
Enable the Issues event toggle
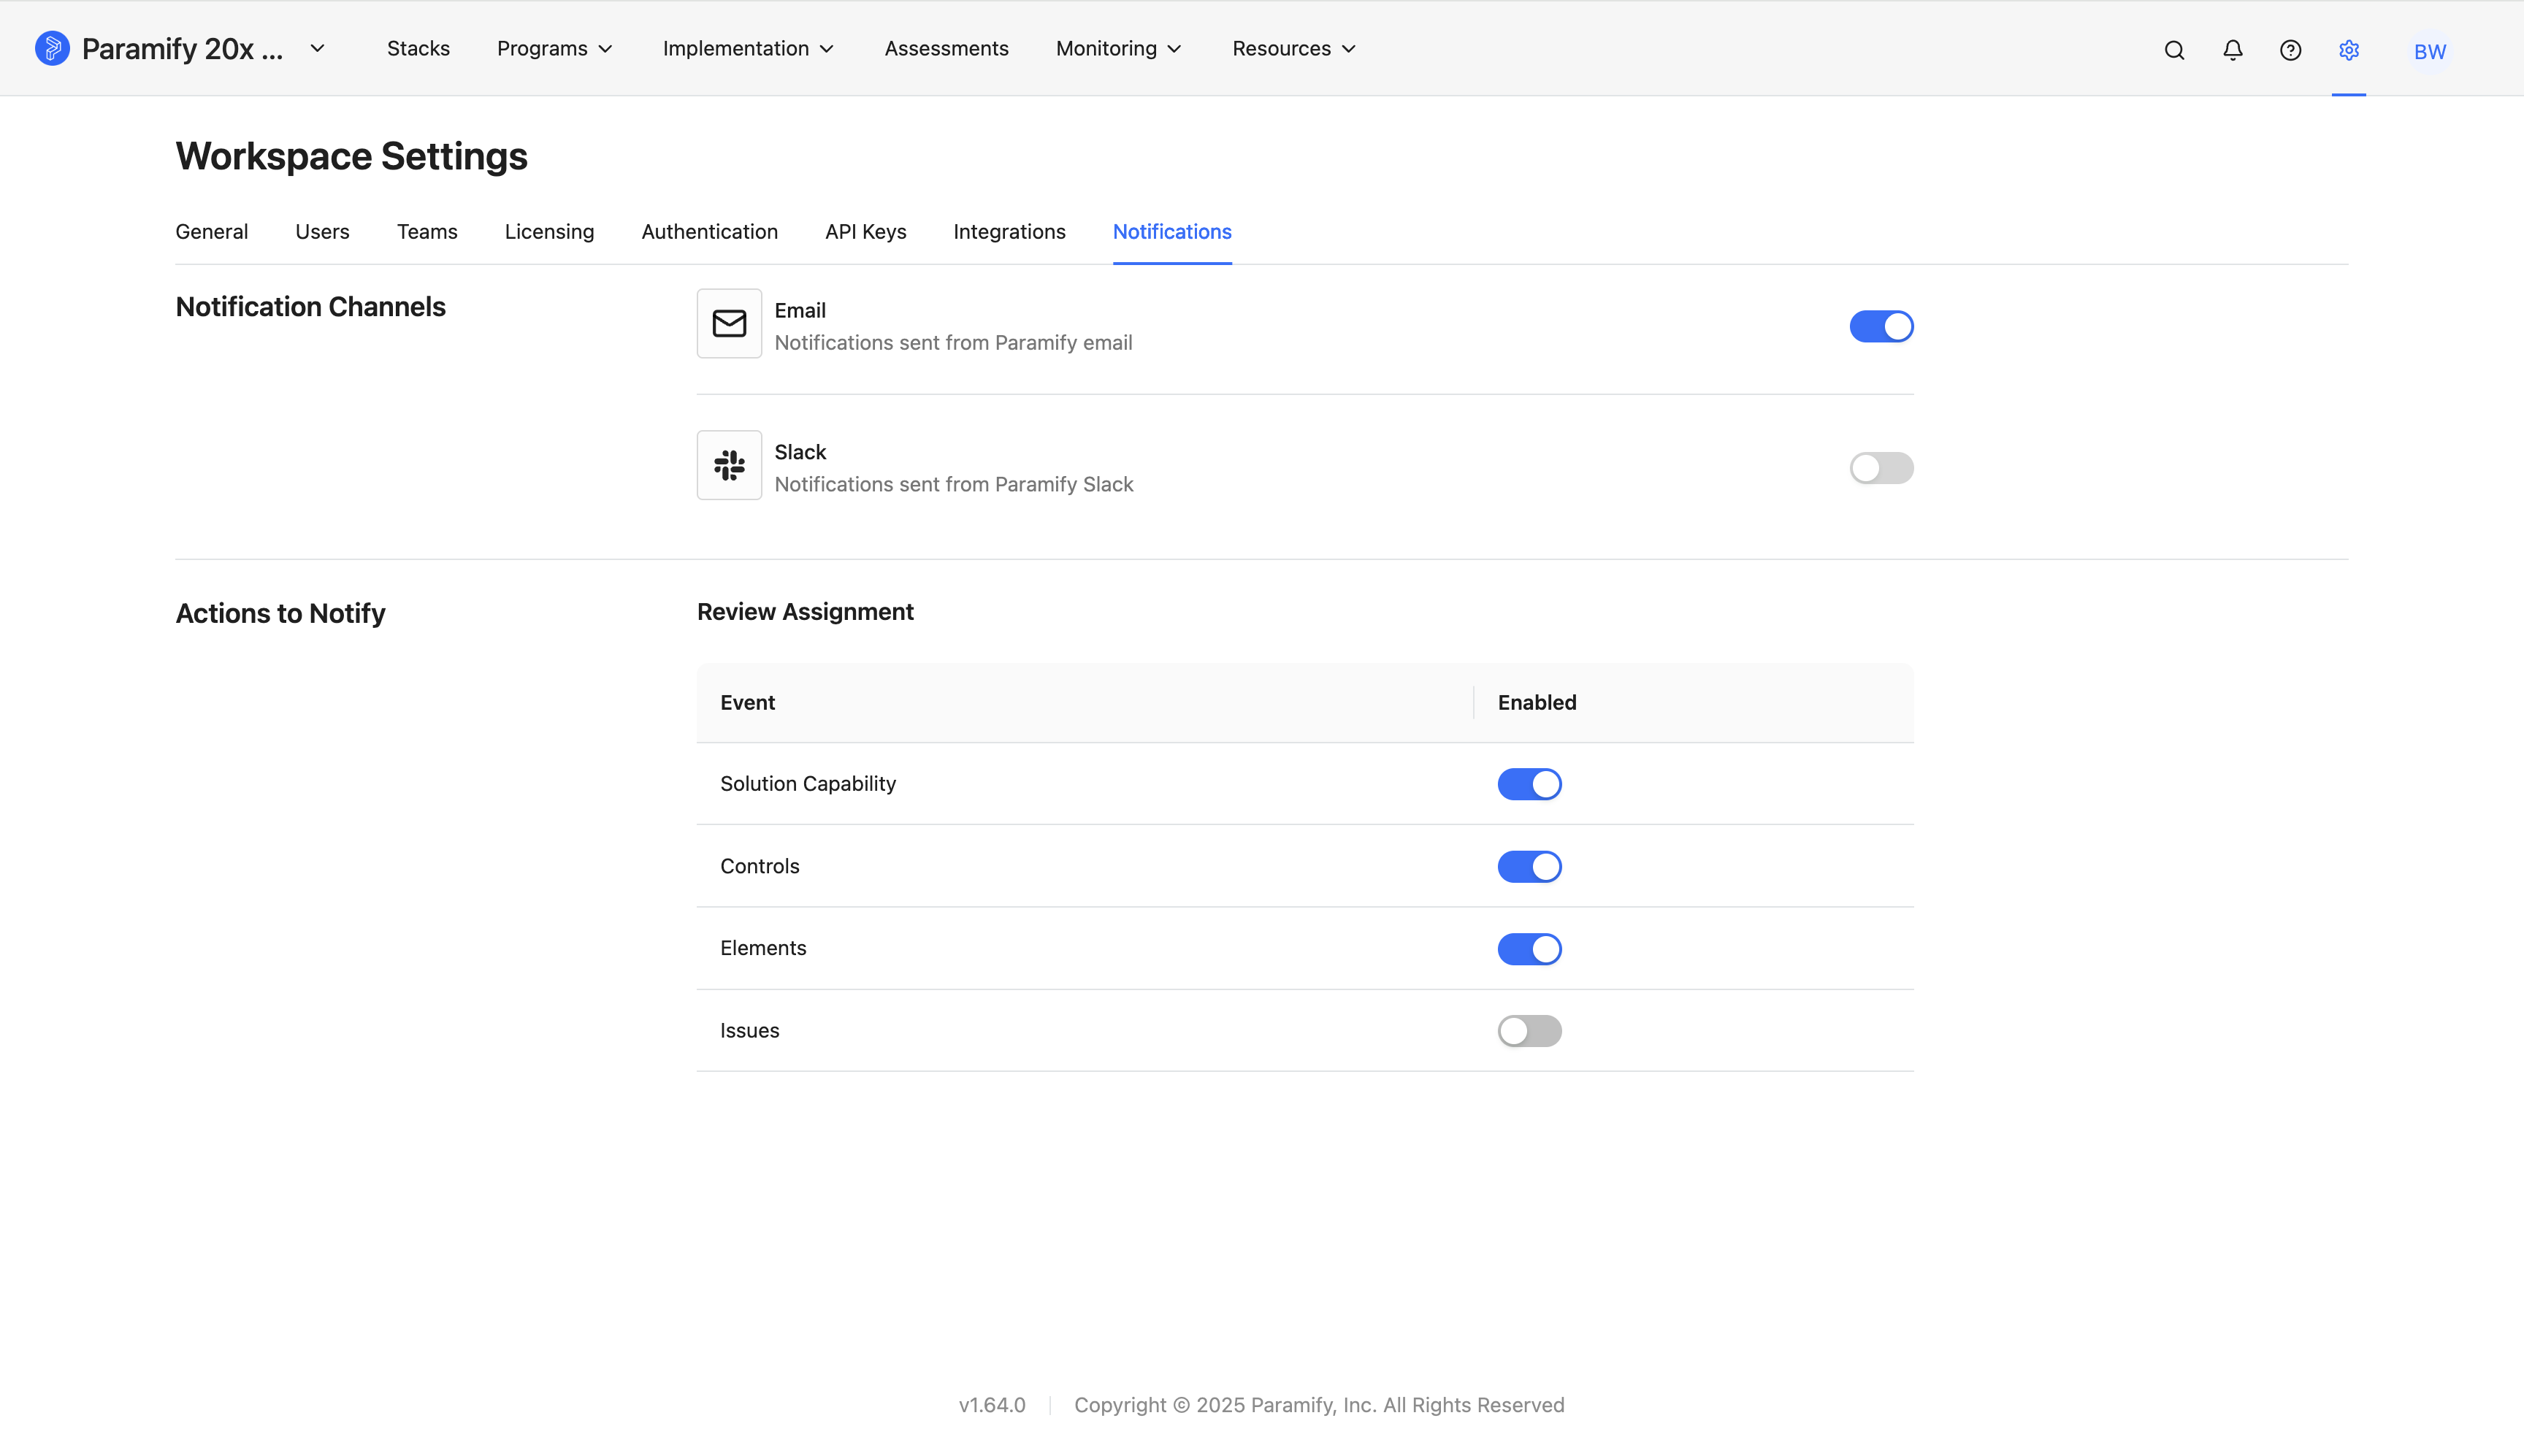tap(1529, 1031)
